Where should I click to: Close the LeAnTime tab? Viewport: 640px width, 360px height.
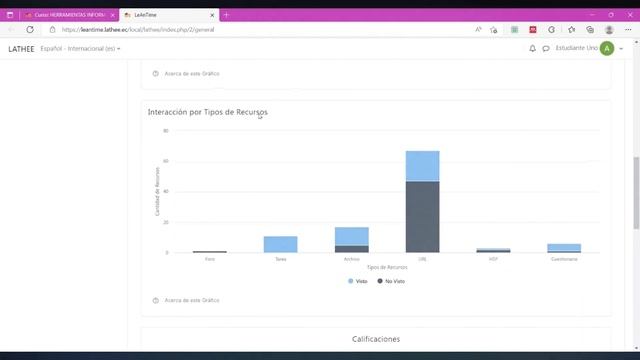pos(212,15)
